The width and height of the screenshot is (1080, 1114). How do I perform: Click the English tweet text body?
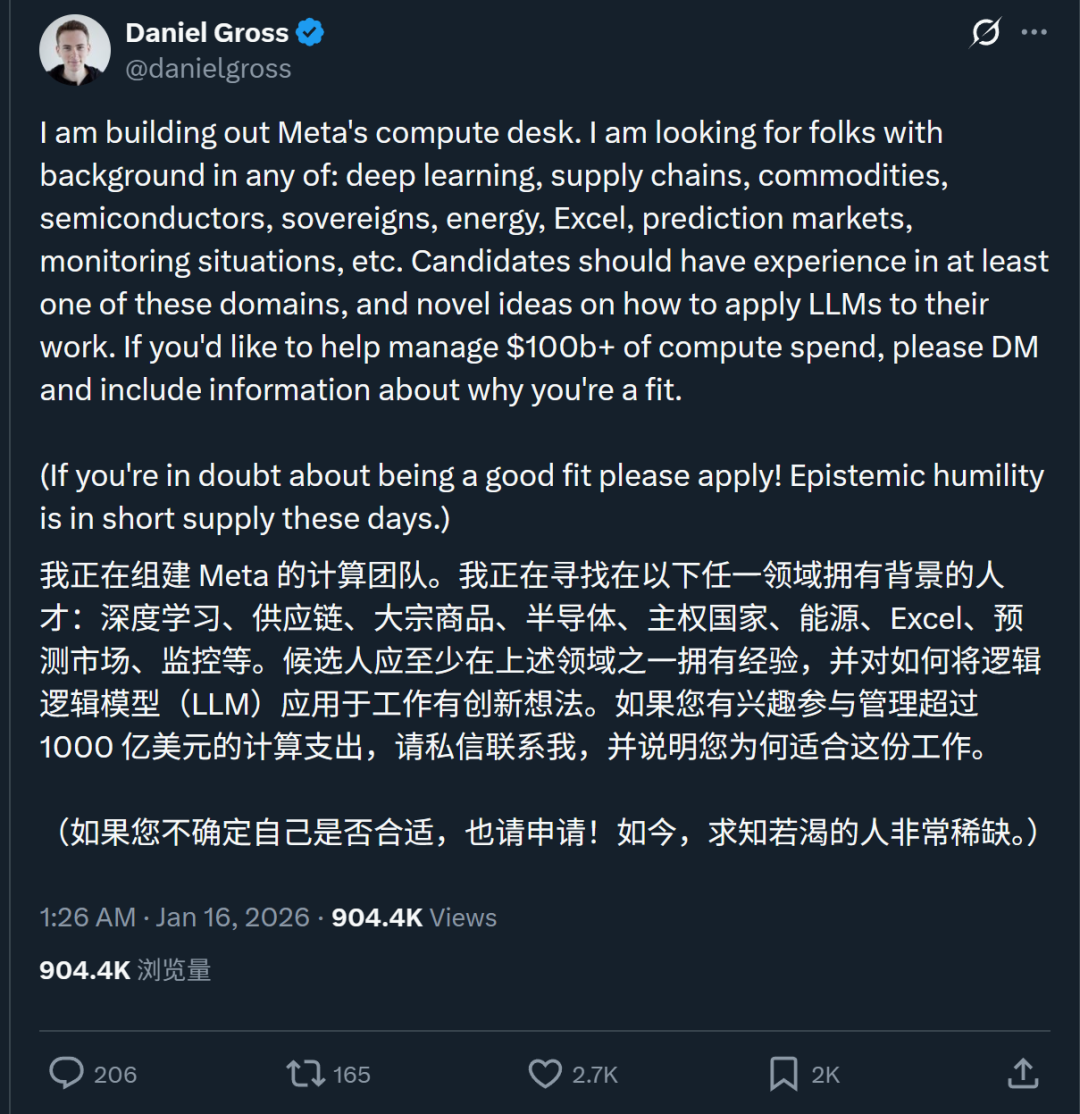(x=540, y=260)
